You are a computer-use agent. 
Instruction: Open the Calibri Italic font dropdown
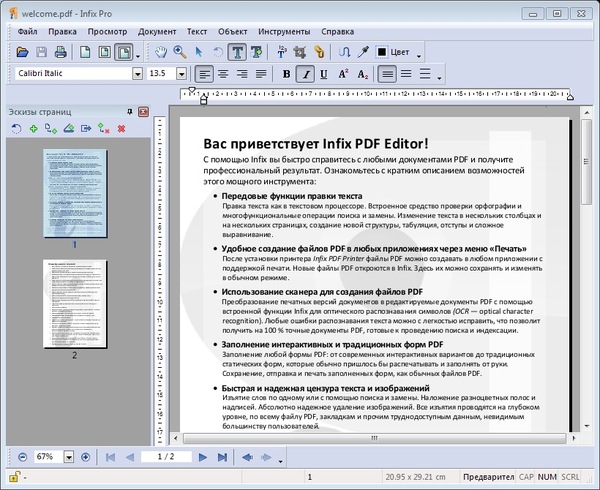coord(137,74)
